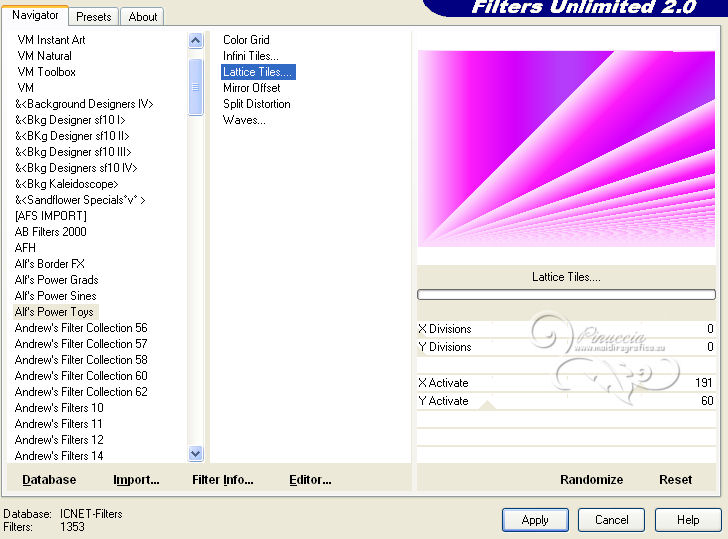Adjust the X Divisions slider
This screenshot has height=539, width=728.
[x=566, y=329]
